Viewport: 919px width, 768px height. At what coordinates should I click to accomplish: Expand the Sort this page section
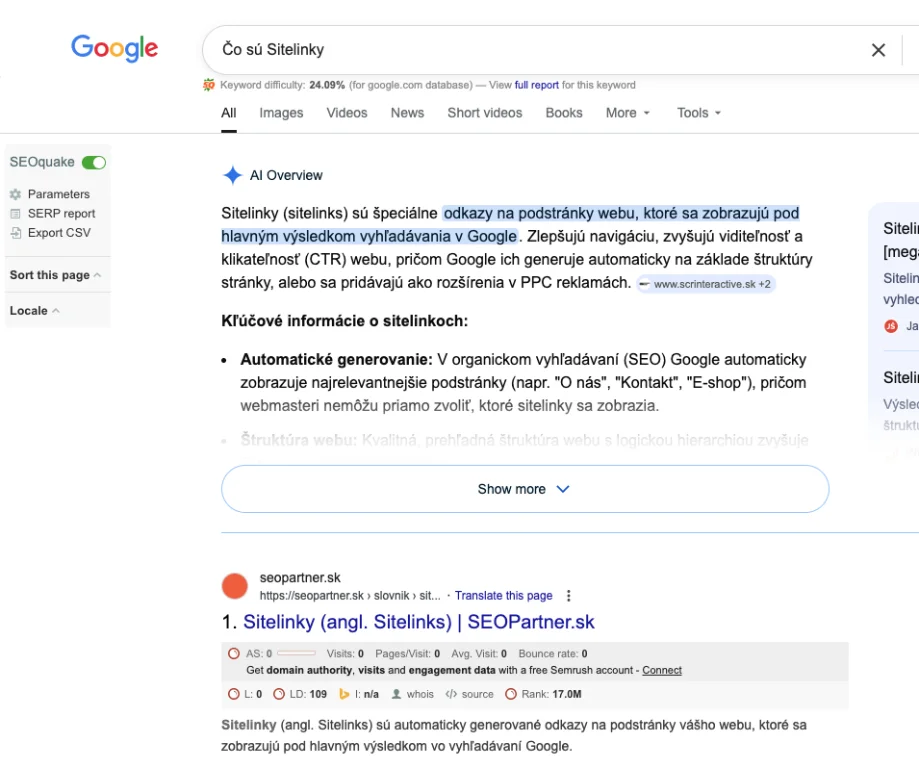55,275
